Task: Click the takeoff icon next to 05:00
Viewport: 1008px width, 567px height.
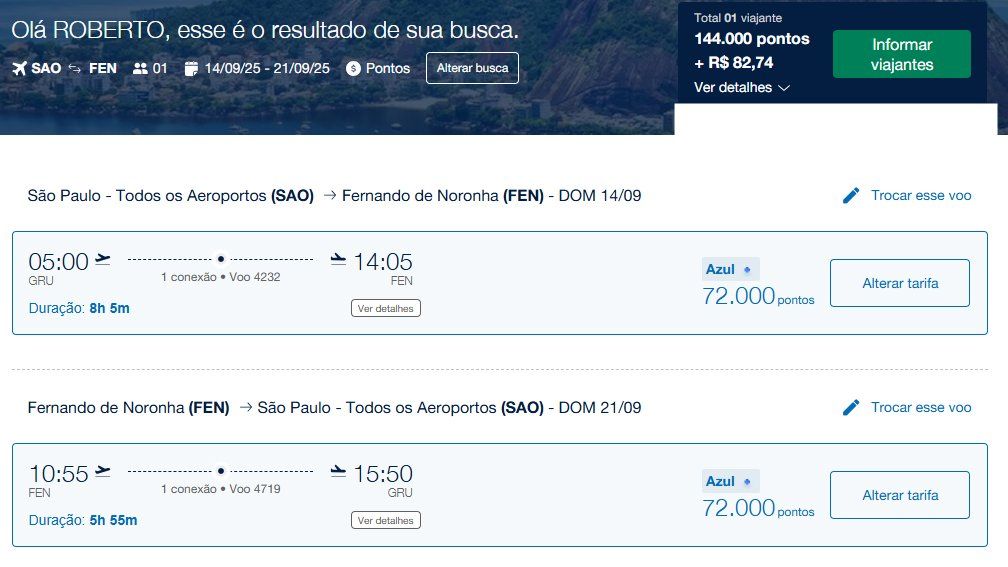Action: 103,259
